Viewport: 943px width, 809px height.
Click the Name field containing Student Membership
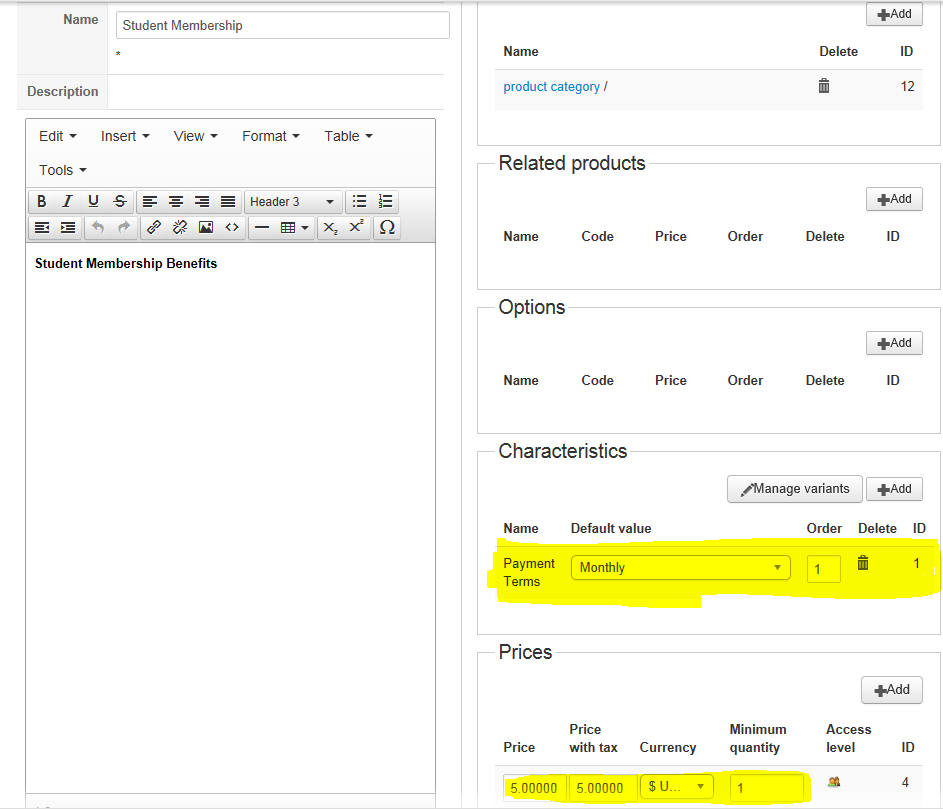pyautogui.click(x=282, y=25)
